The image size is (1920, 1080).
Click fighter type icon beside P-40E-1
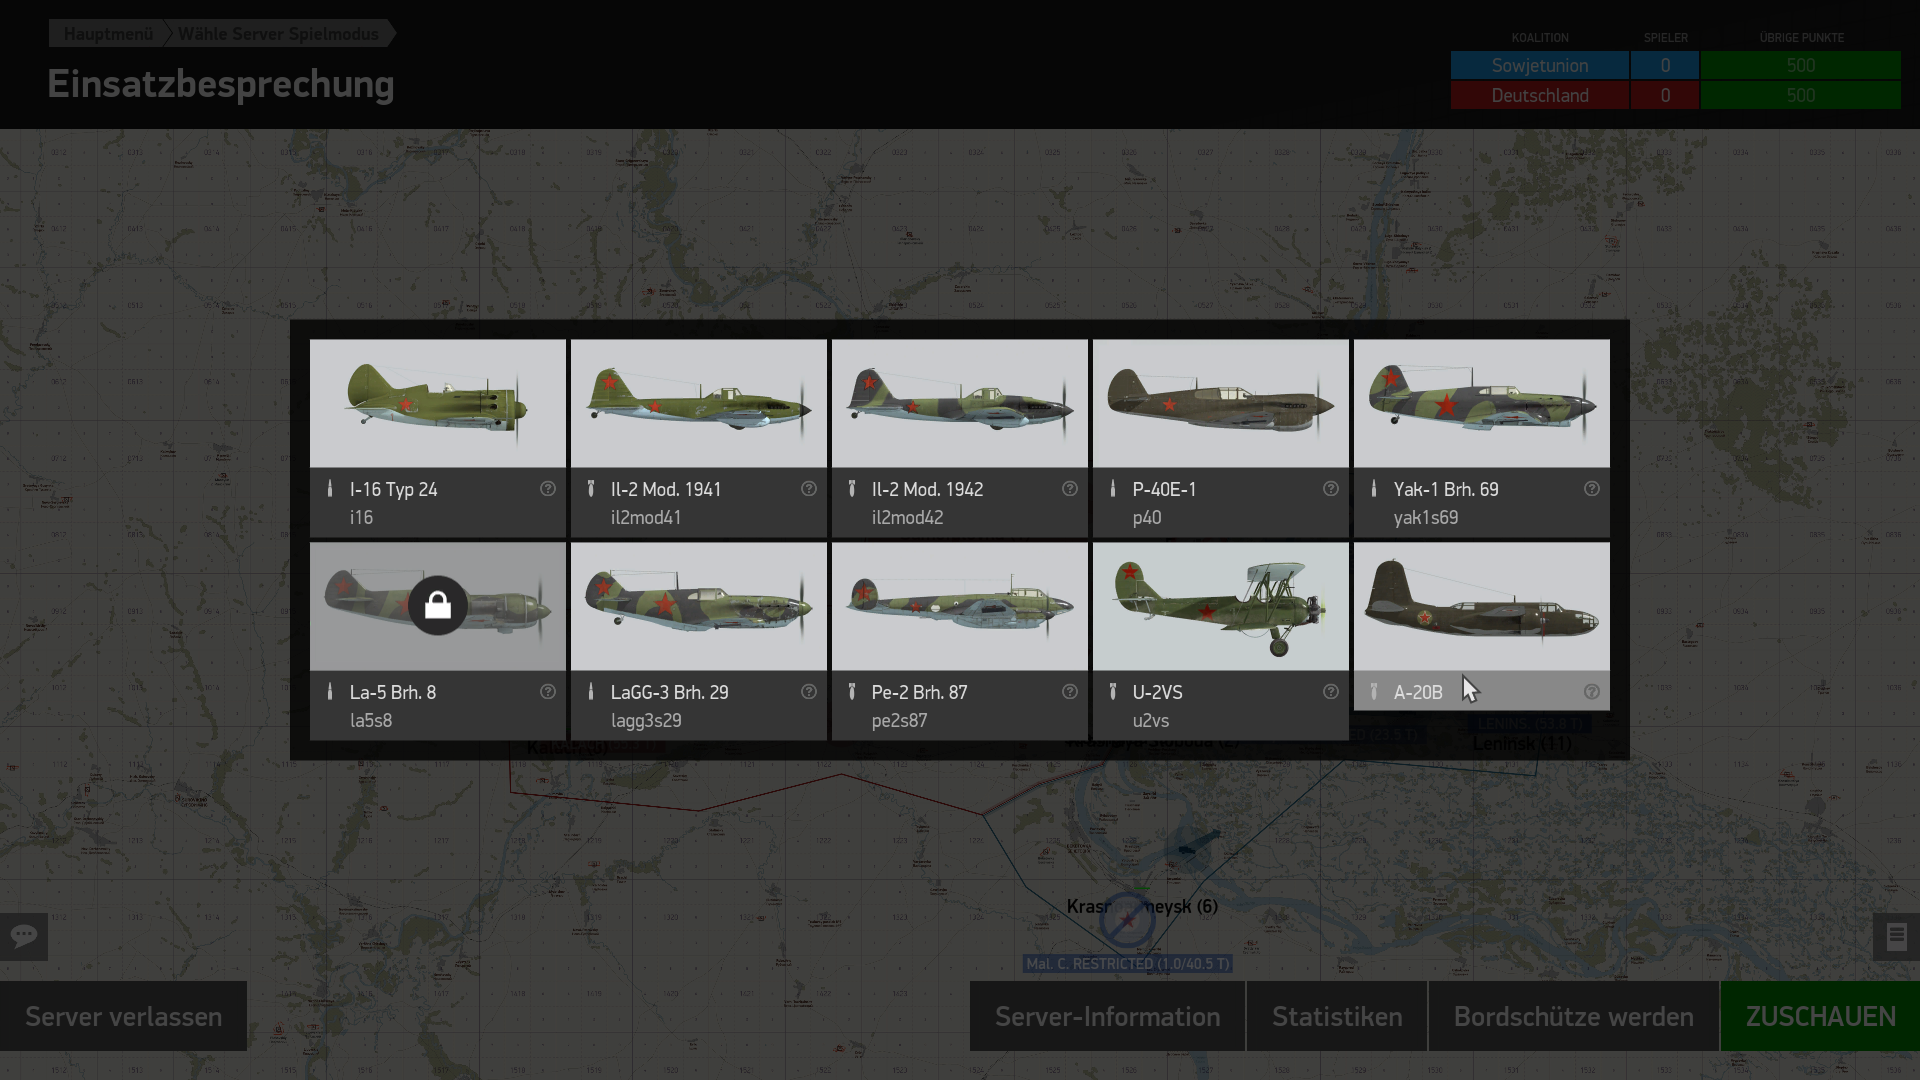1113,489
